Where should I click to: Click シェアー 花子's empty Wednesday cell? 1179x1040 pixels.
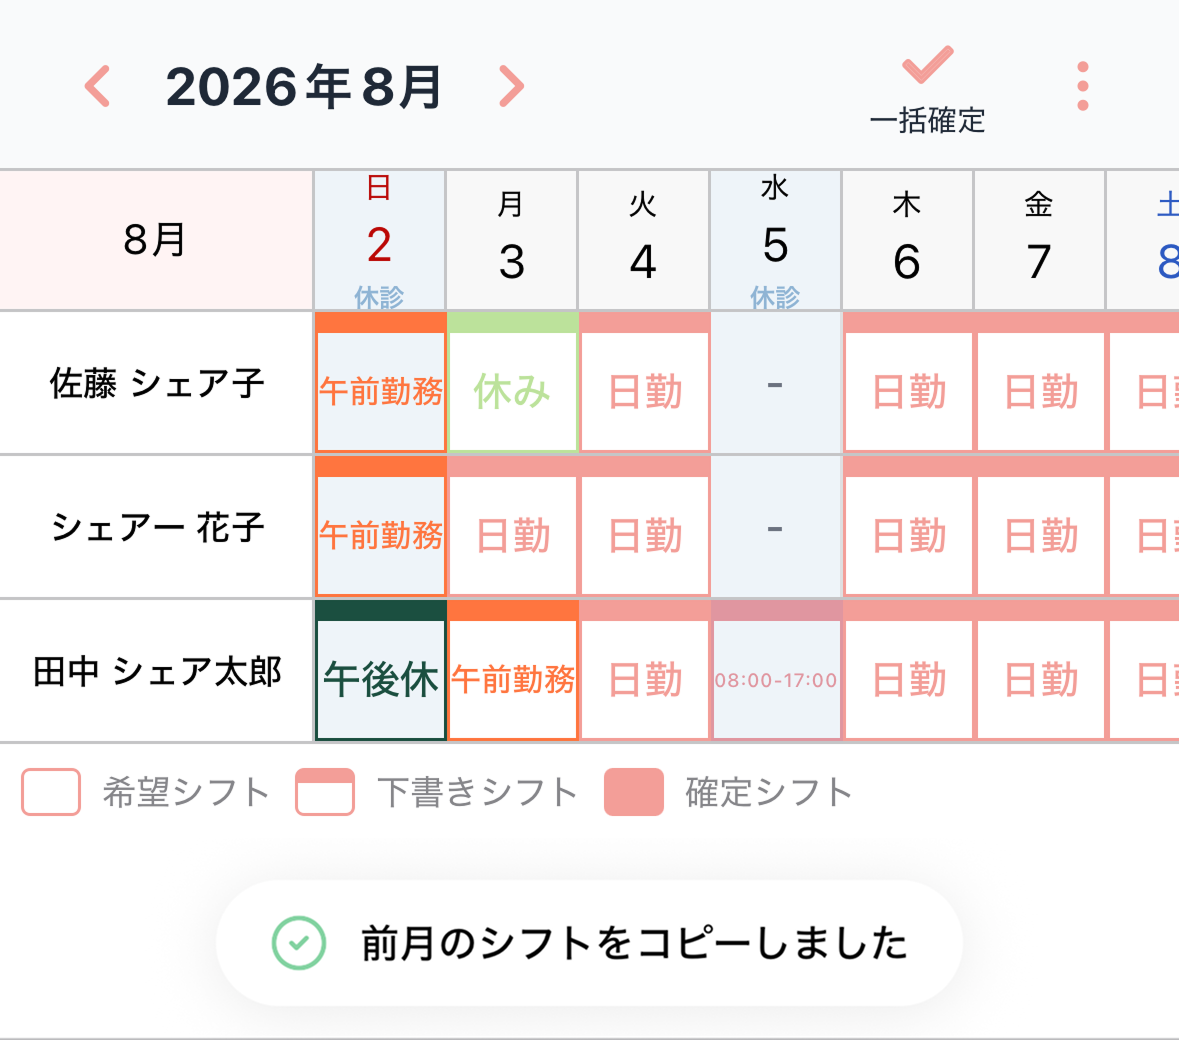point(775,526)
